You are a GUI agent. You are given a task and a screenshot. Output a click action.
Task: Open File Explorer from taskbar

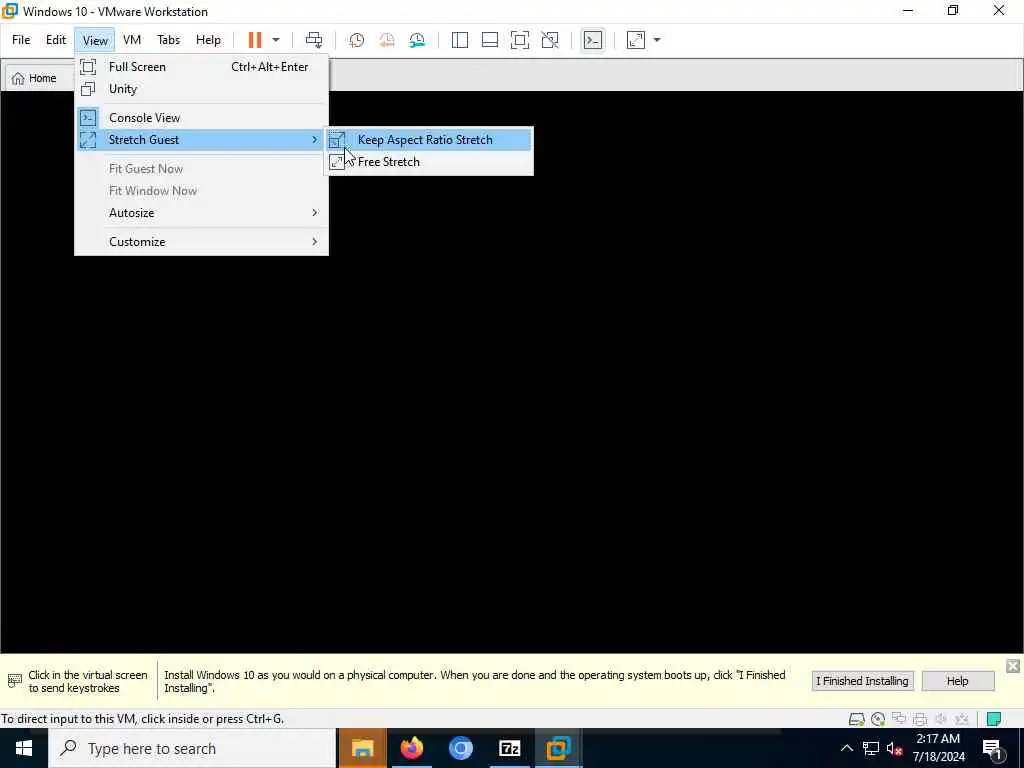pos(362,748)
